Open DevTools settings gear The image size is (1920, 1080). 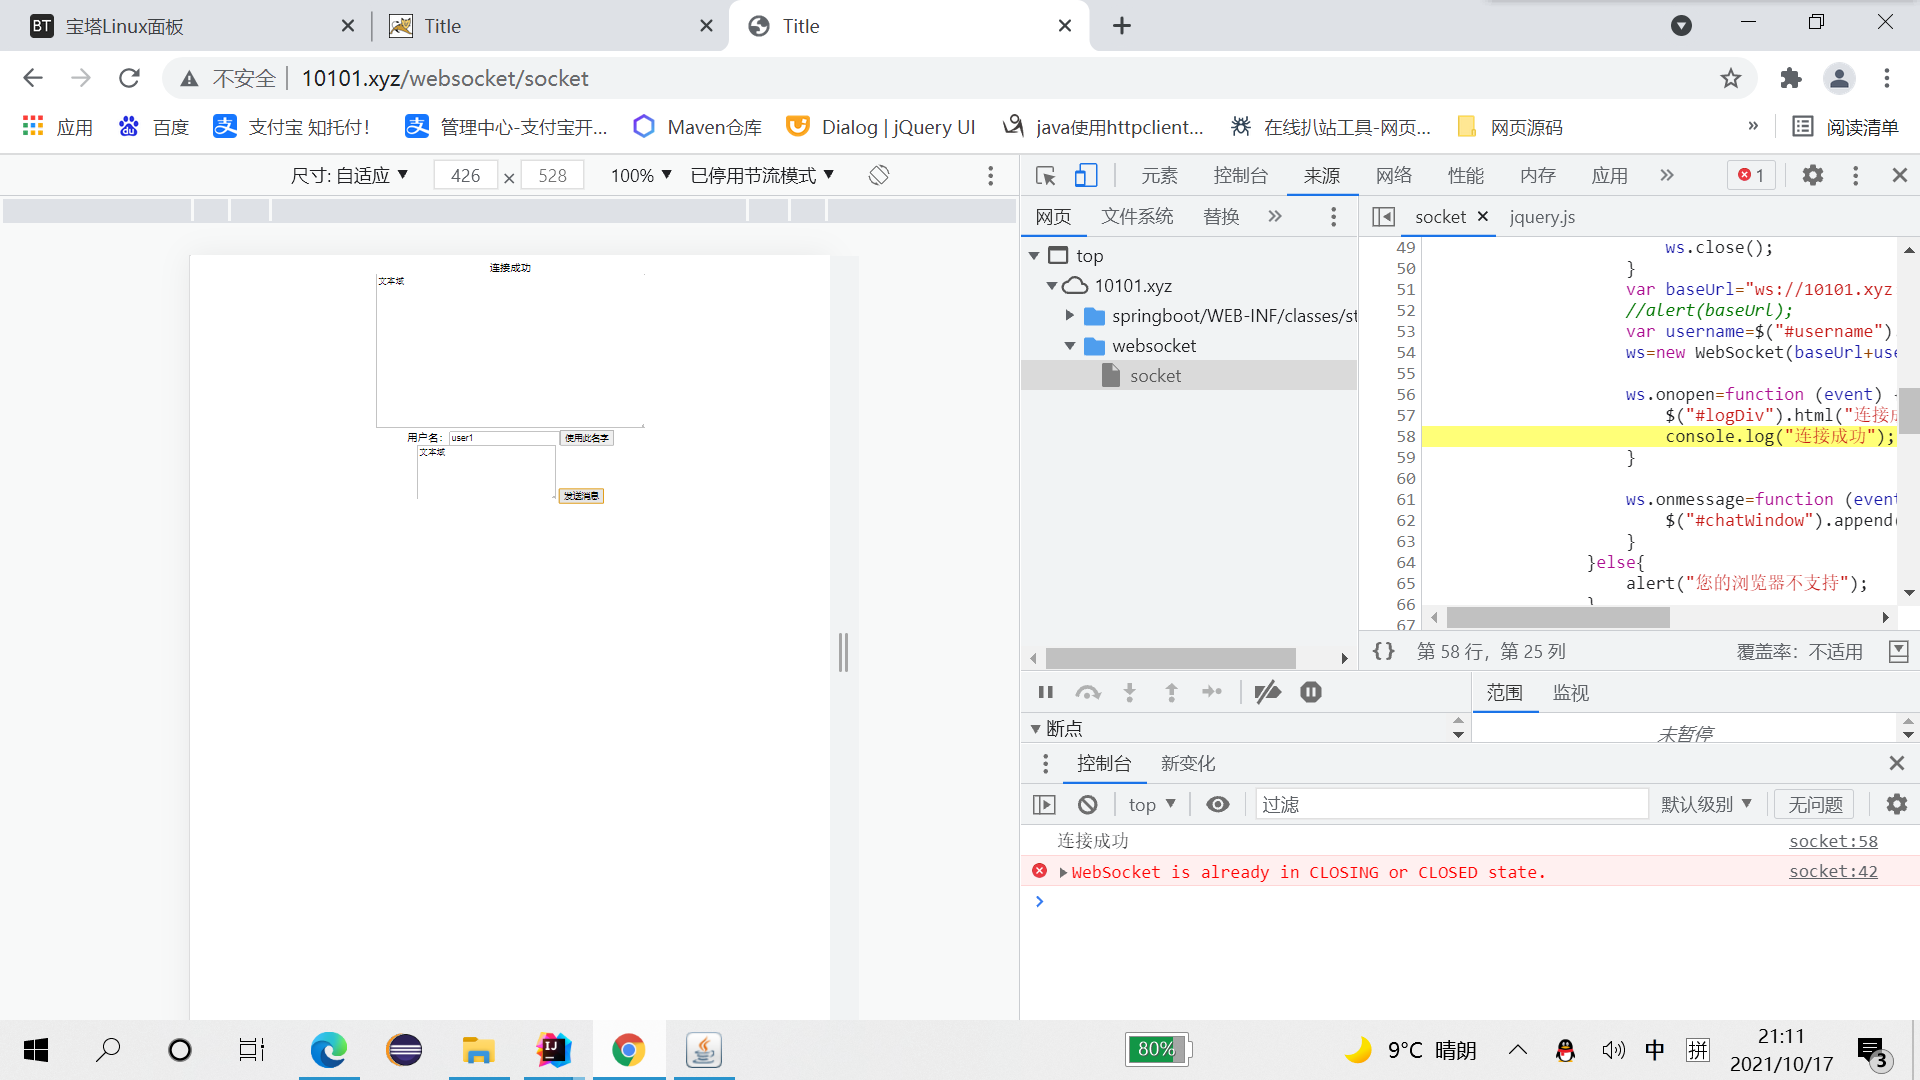(x=1813, y=175)
